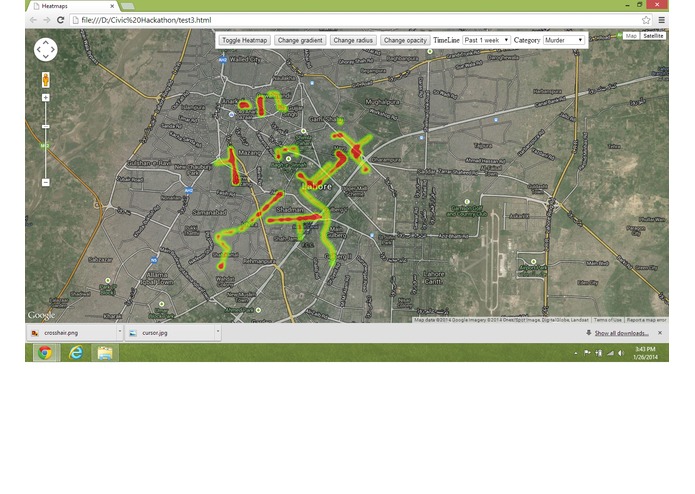
Task: Click the zoom slider handle
Action: [46, 127]
